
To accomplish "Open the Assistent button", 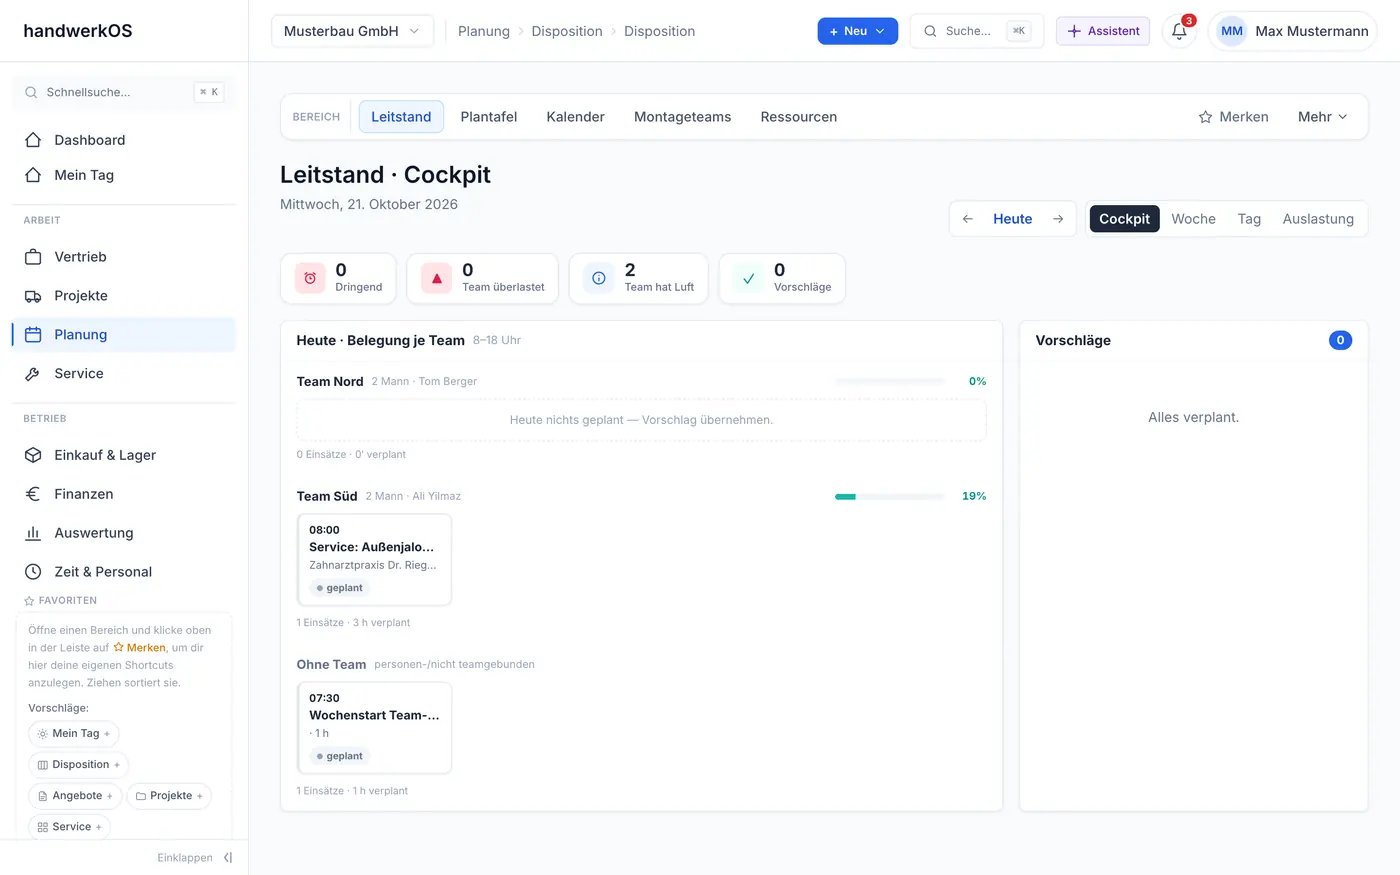I will (x=1103, y=31).
